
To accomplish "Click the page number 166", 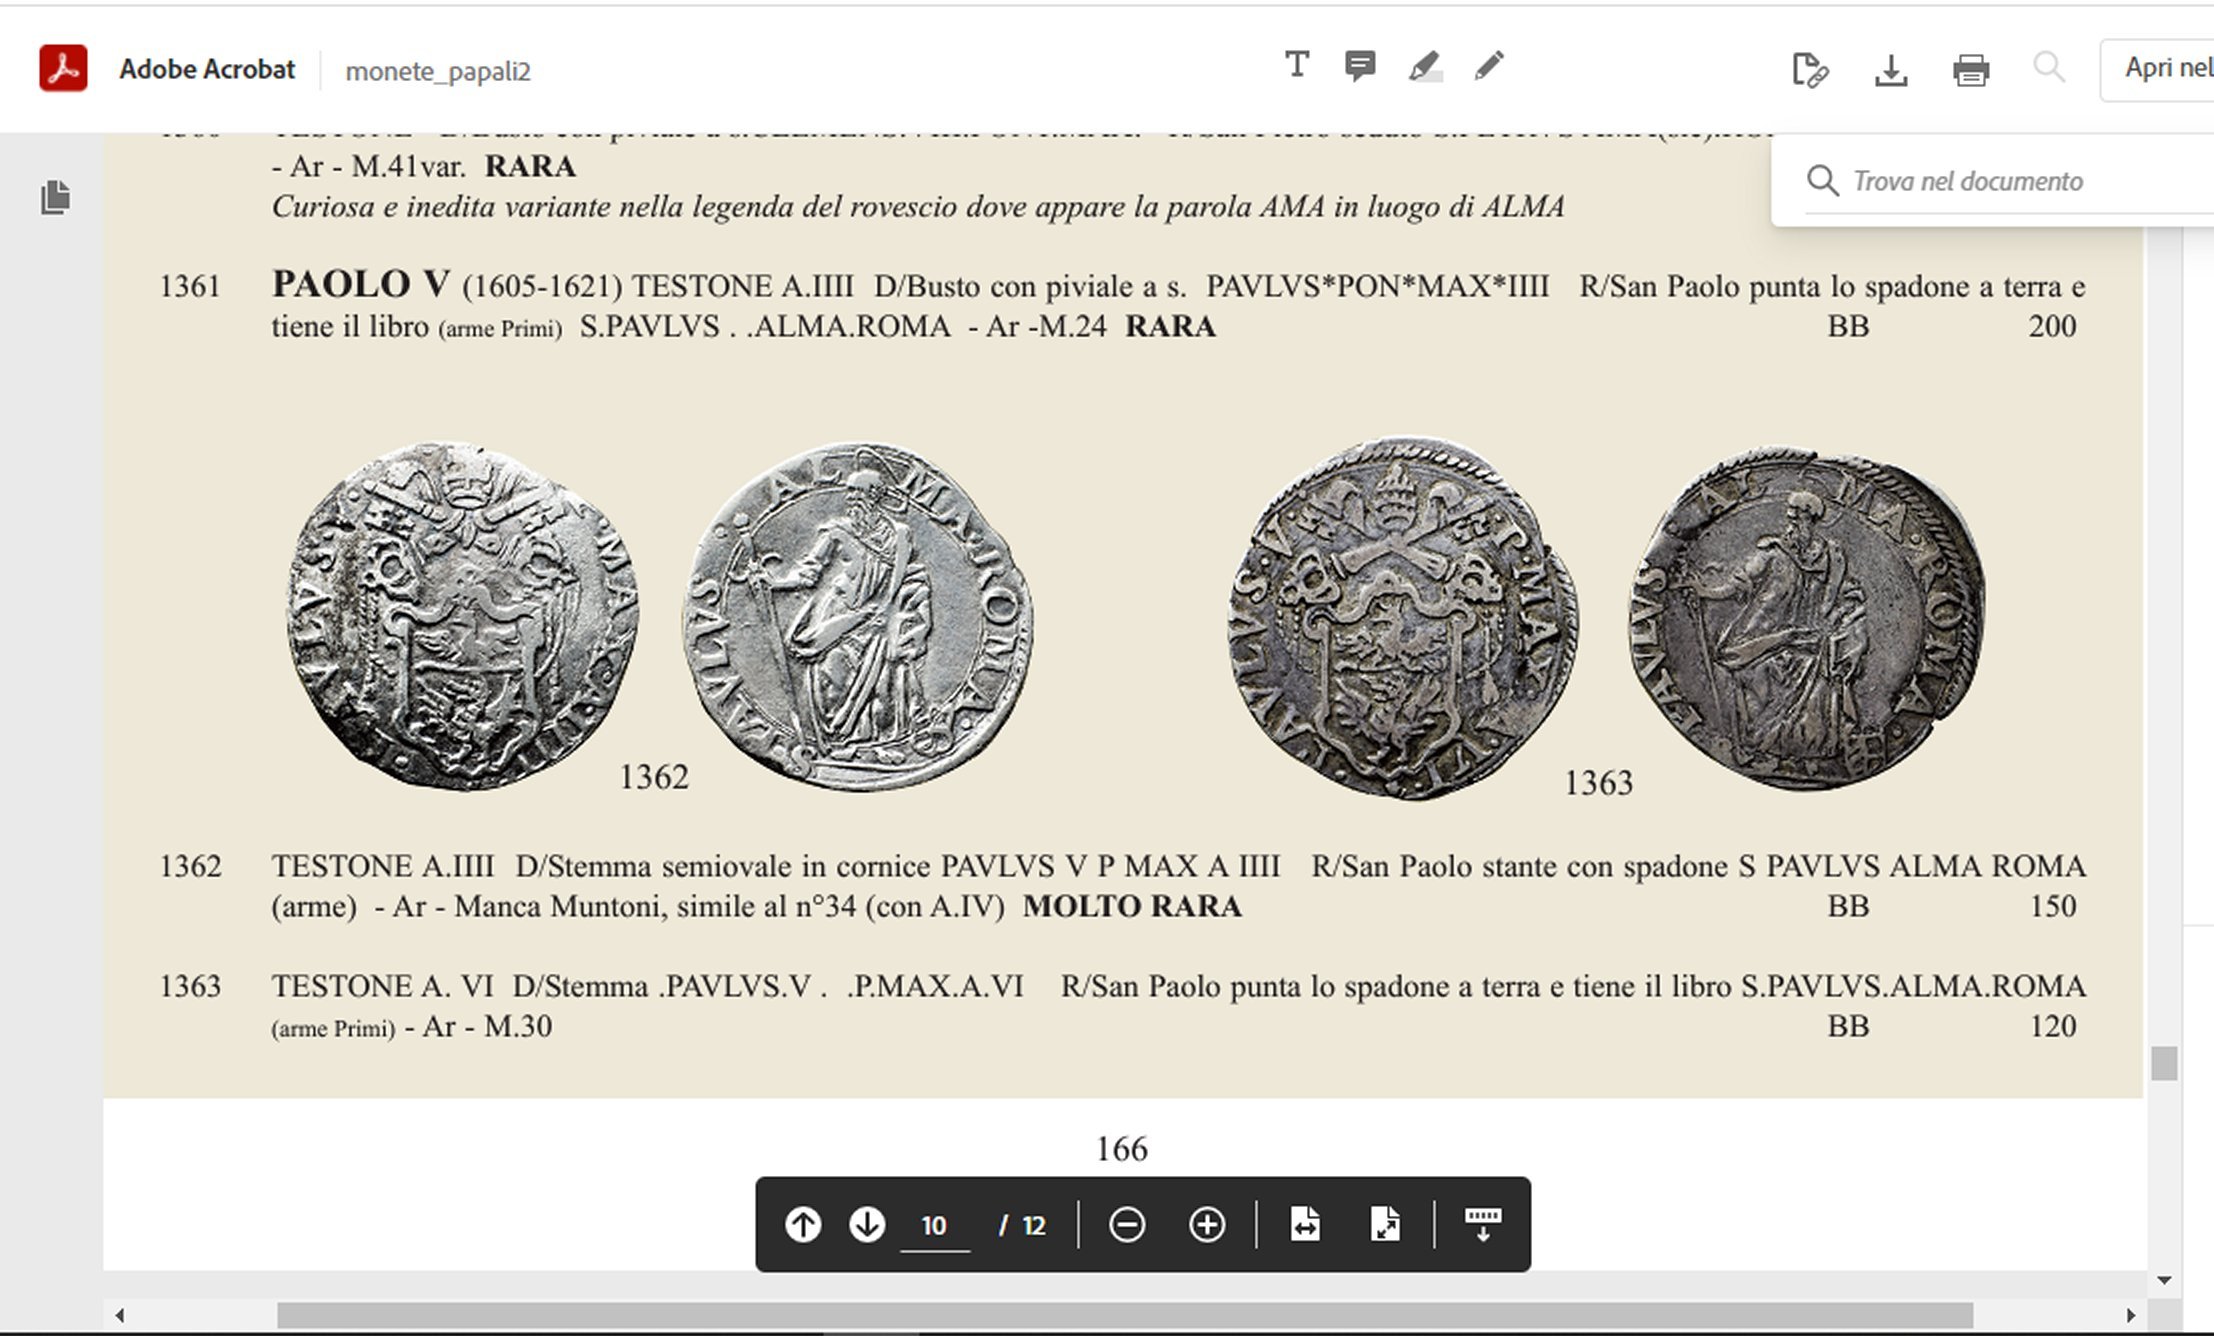I will pos(1122,1149).
